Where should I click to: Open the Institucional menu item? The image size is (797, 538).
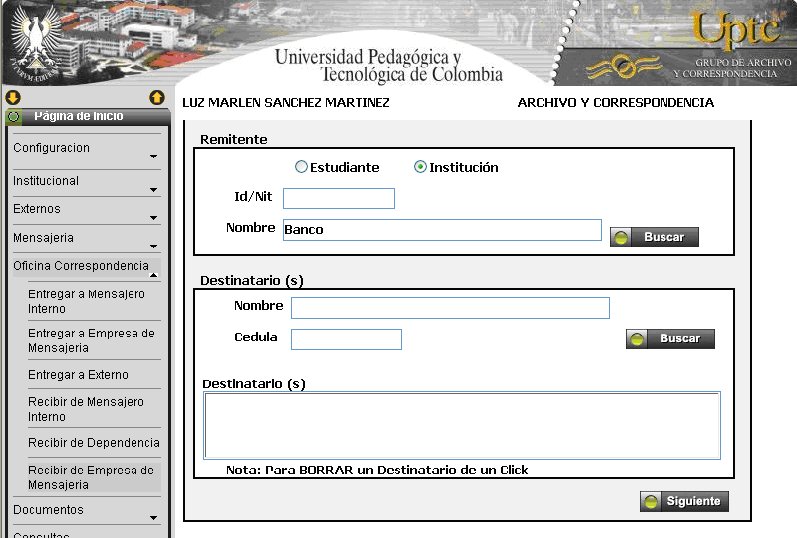coord(46,181)
